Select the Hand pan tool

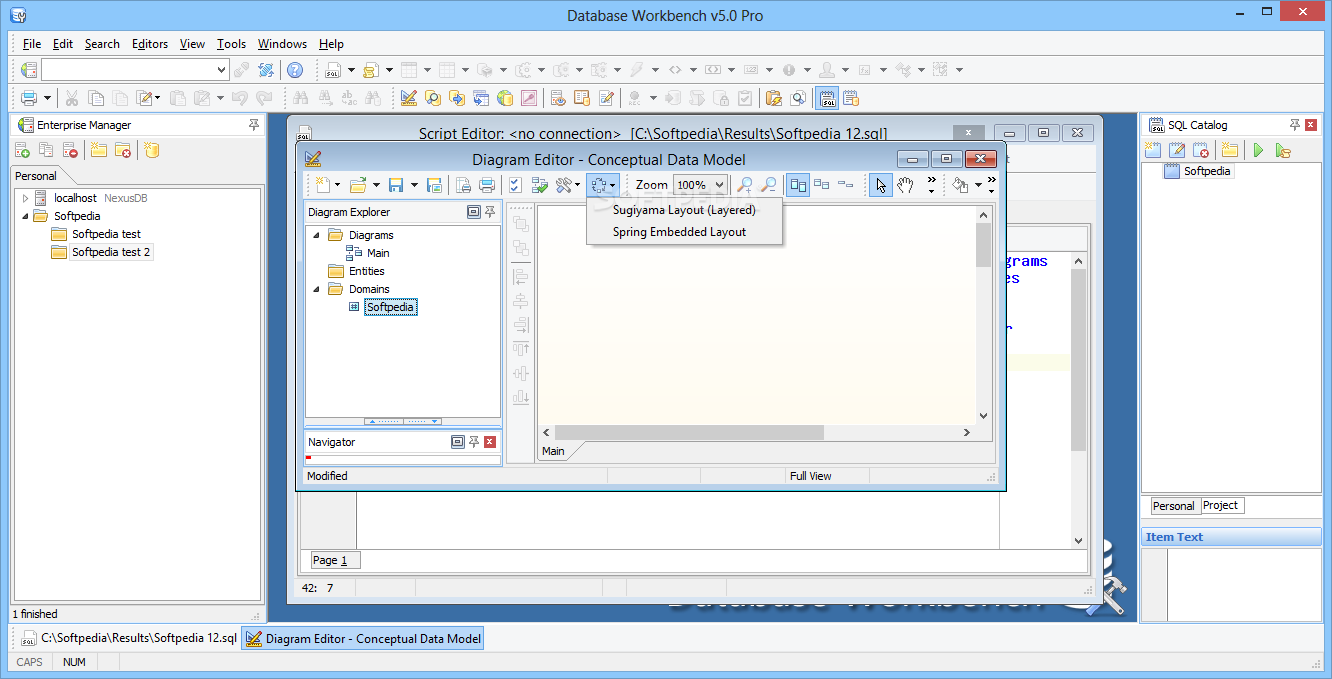tap(905, 185)
